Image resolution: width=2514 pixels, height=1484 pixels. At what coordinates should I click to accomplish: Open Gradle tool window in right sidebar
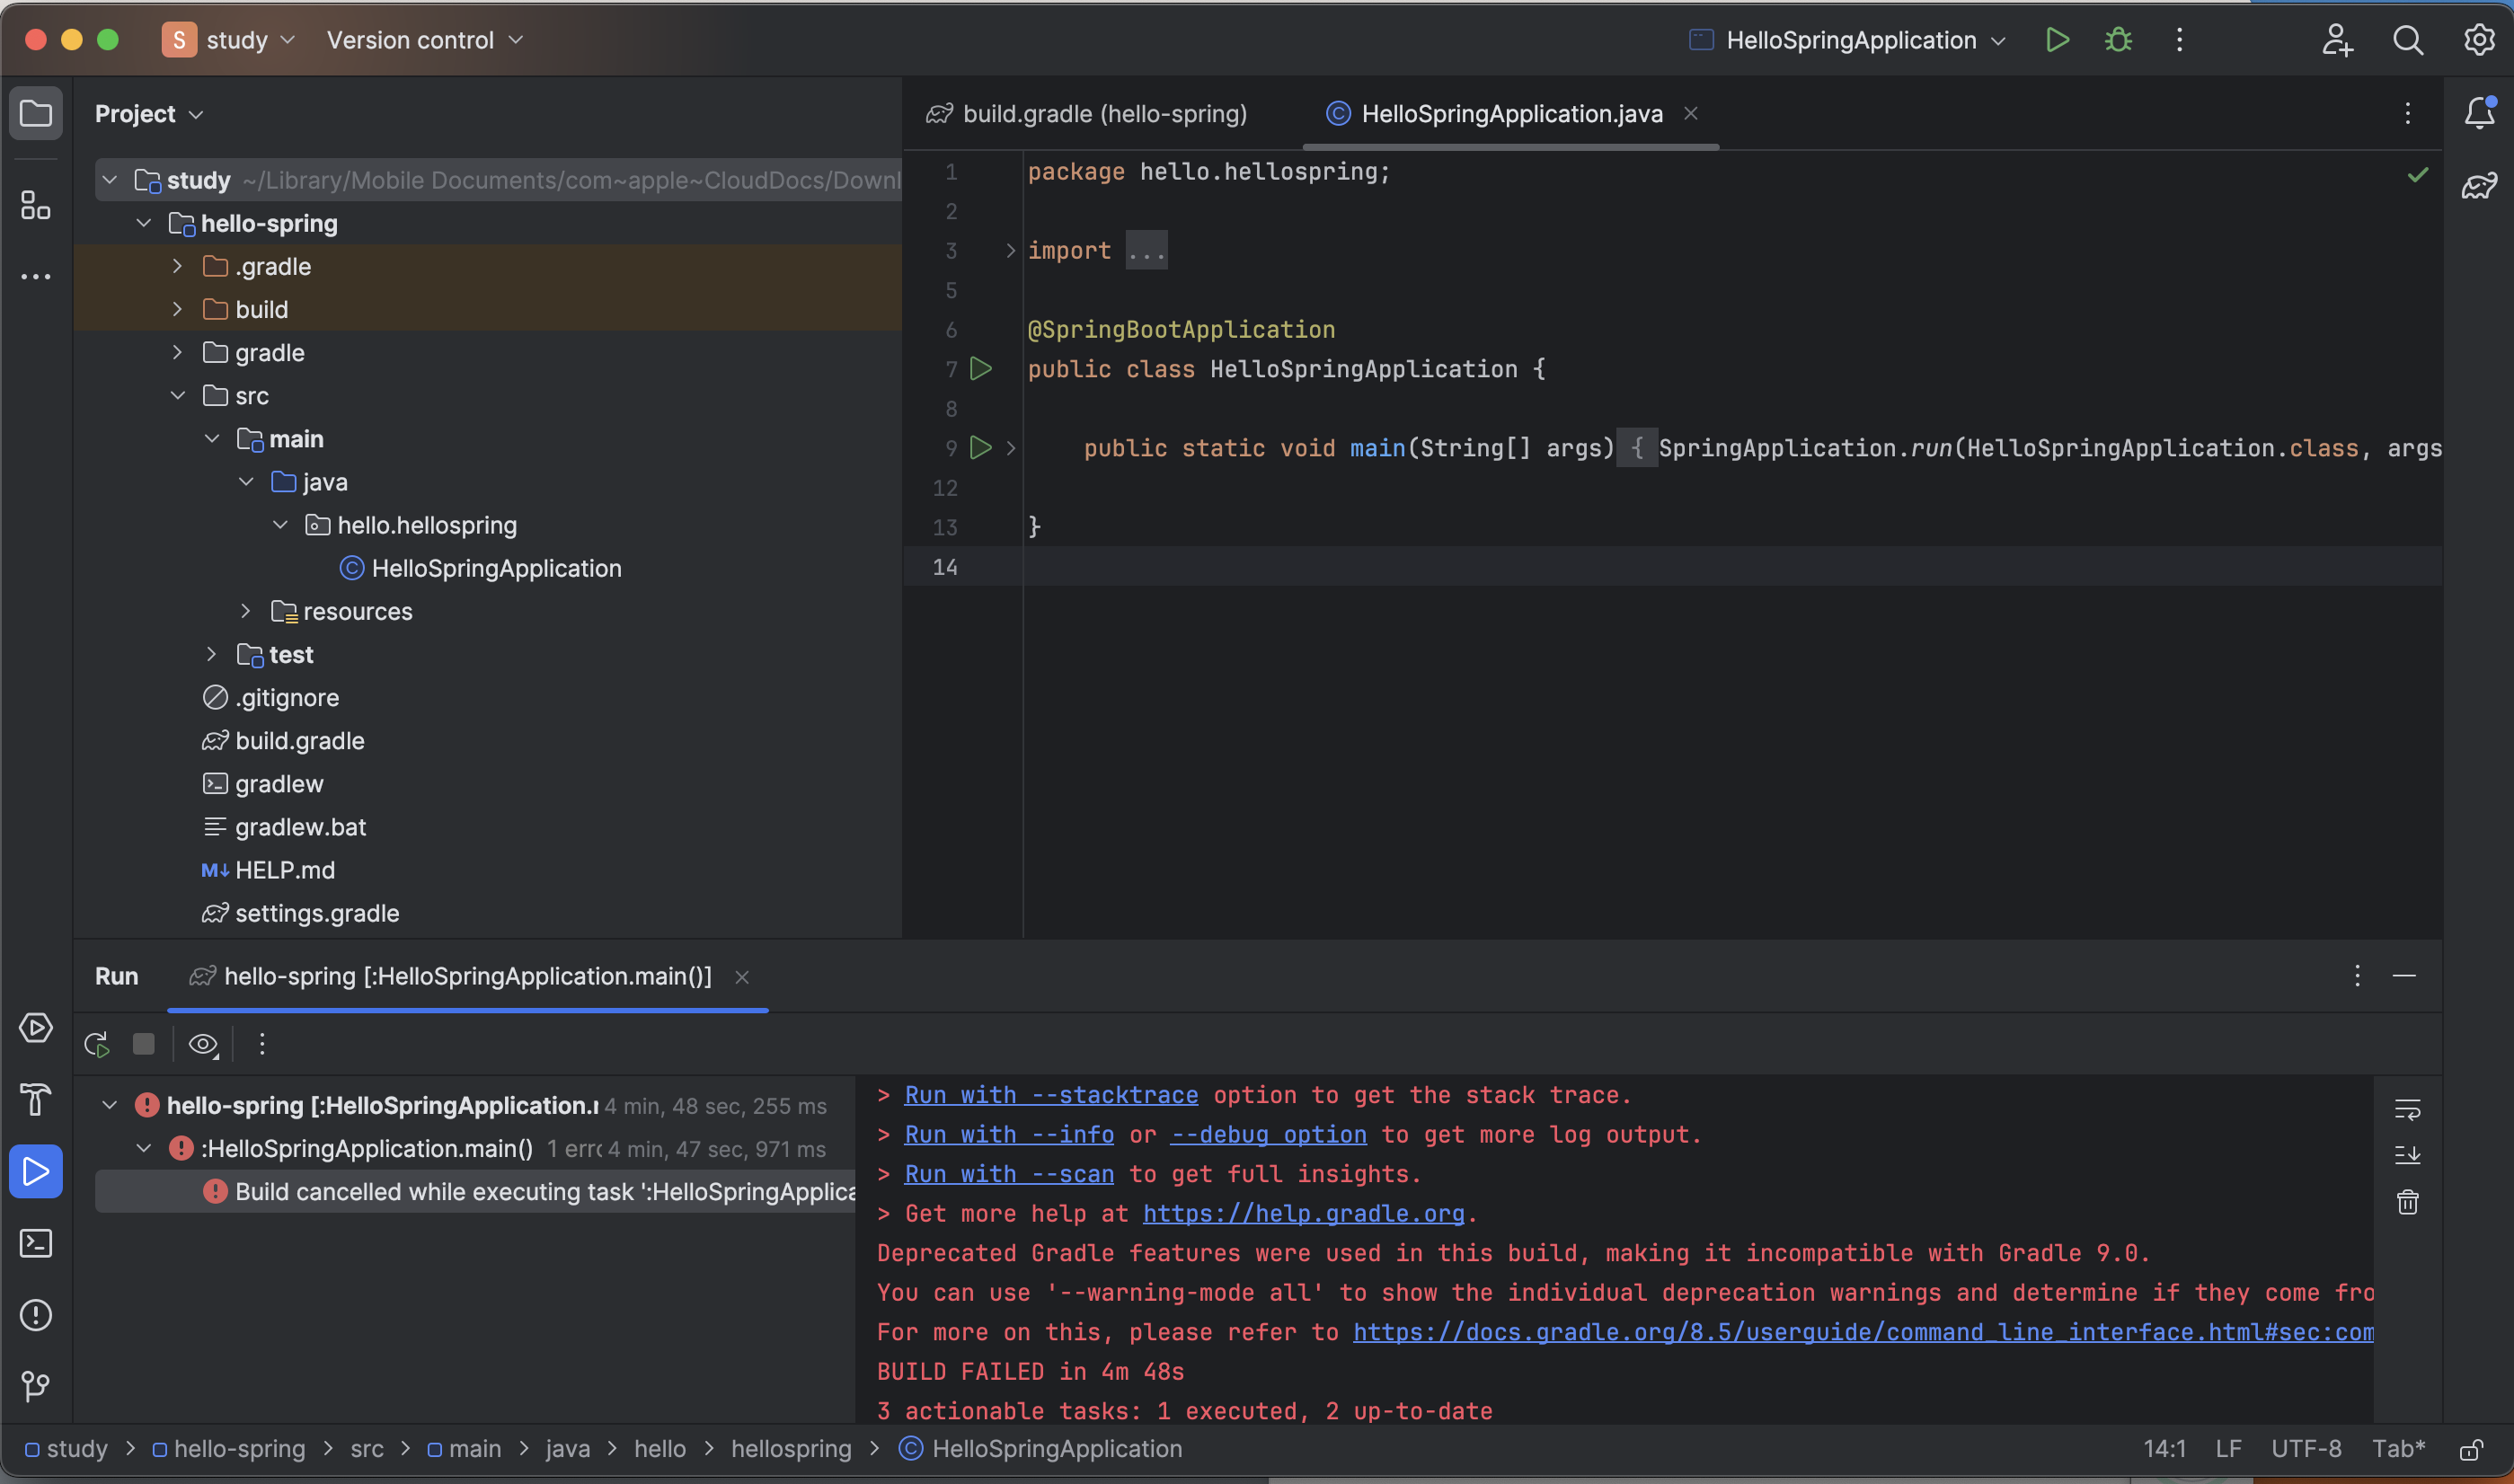point(2479,185)
